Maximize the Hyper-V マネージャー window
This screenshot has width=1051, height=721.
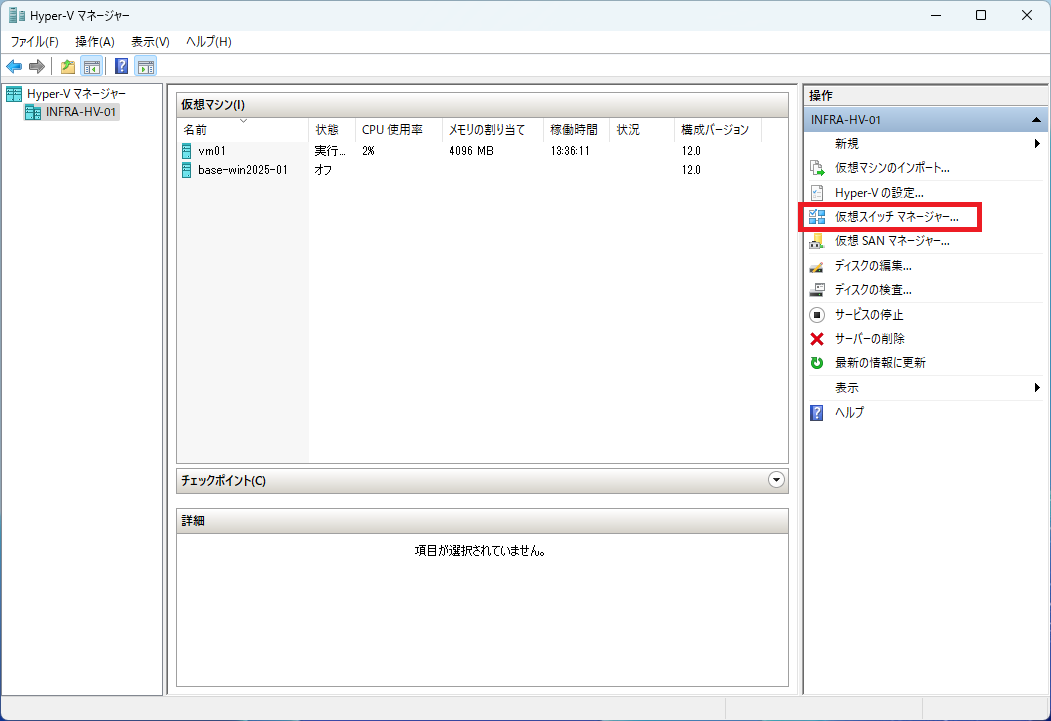[x=981, y=15]
